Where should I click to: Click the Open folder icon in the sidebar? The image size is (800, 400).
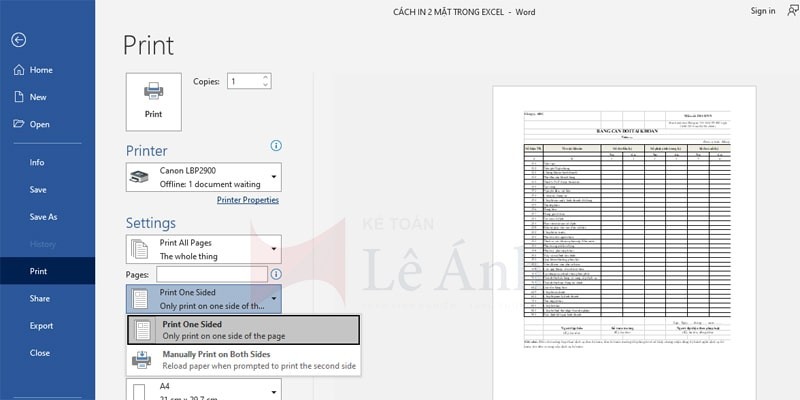click(19, 123)
